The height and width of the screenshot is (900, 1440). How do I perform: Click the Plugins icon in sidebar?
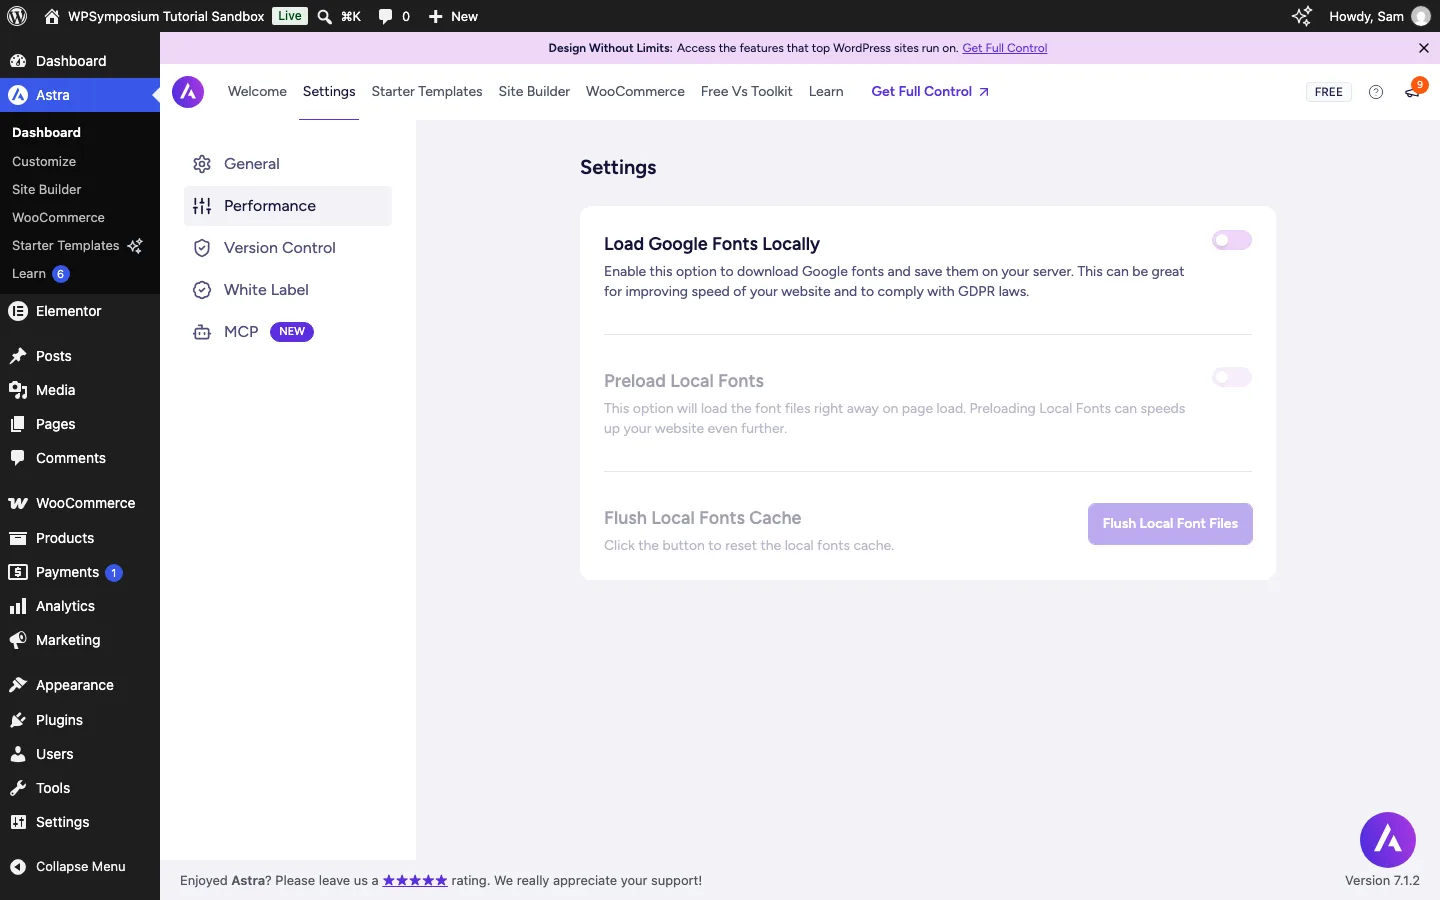pyautogui.click(x=17, y=720)
